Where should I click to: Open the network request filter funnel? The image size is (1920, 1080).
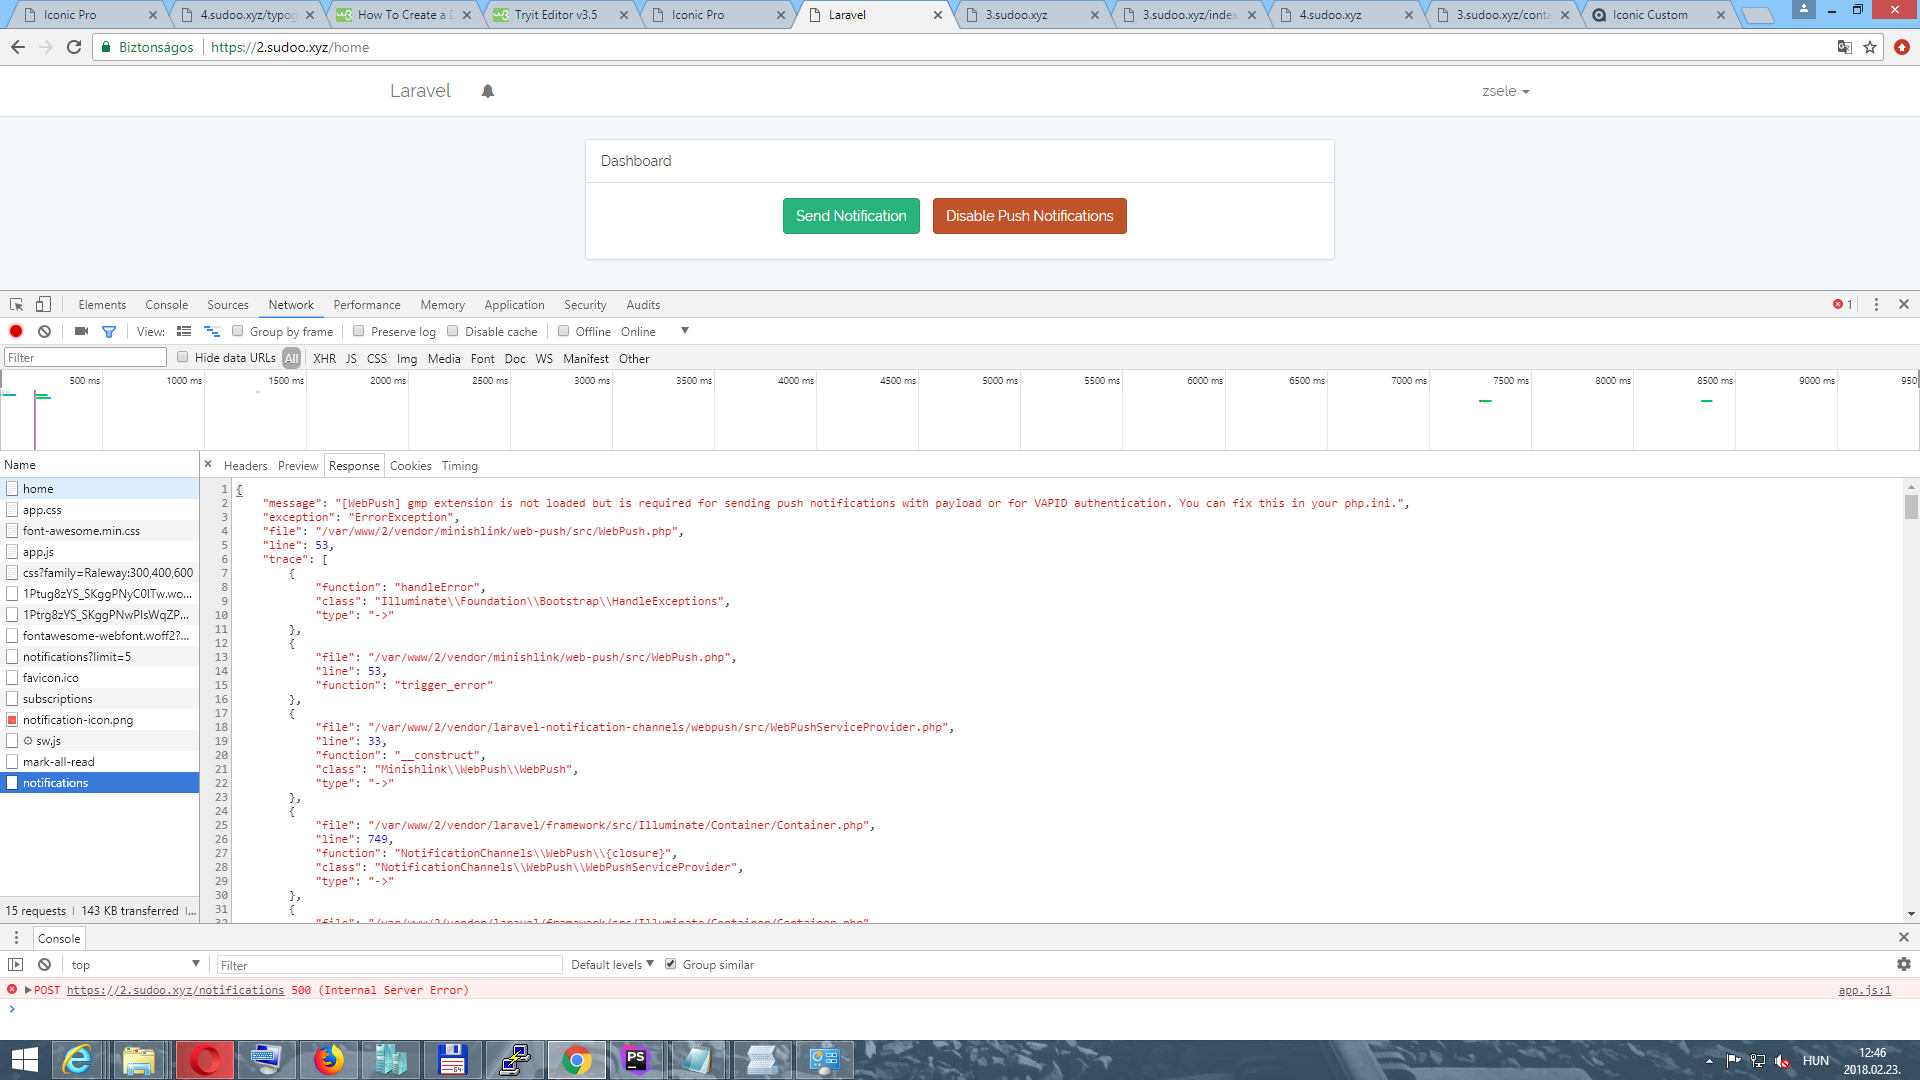(x=109, y=331)
